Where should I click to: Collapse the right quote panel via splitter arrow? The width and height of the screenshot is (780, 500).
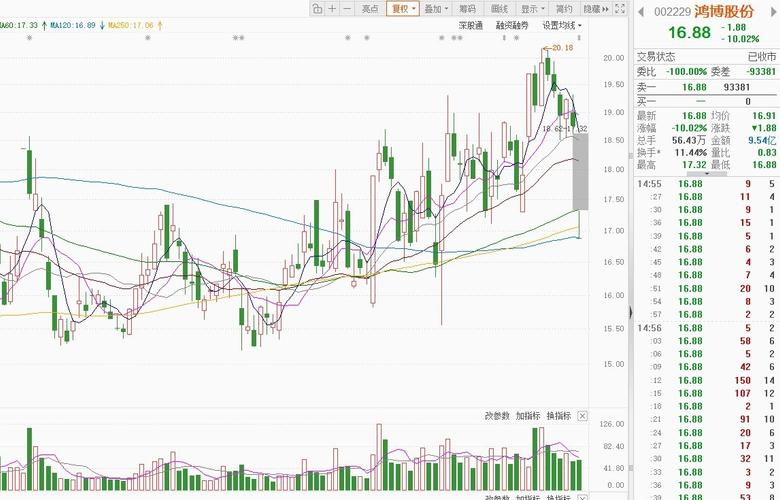(631, 312)
